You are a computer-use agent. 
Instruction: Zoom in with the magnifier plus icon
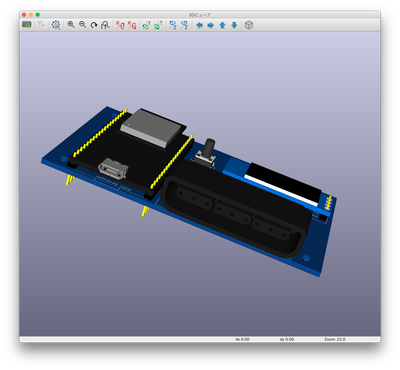71,25
